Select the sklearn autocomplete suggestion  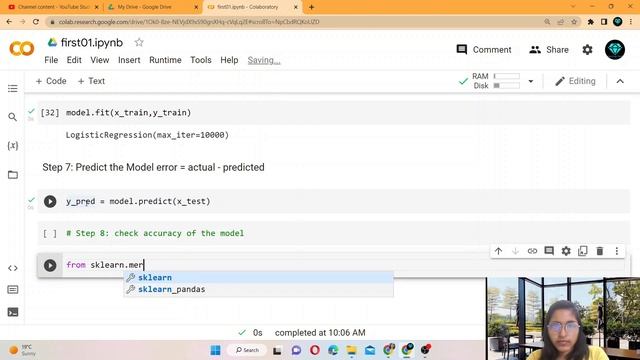[258, 278]
